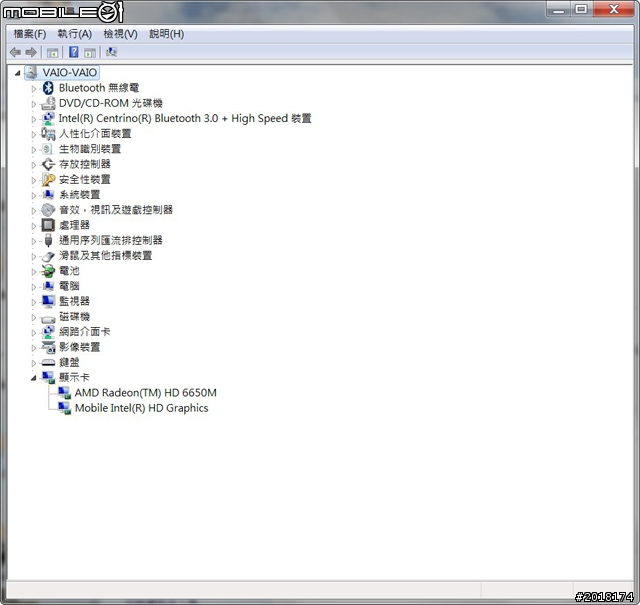This screenshot has height=605, width=640.
Task: Expand the 磁碟機 node
Action: pyautogui.click(x=34, y=317)
